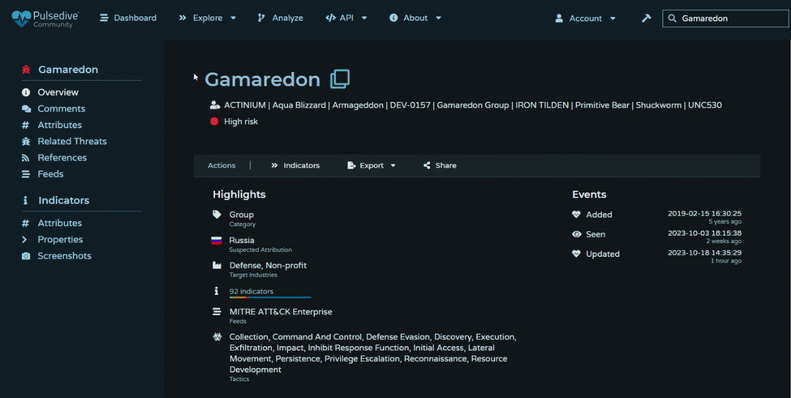Click the Feeds list icon
Viewport: 791px width, 398px height.
coord(26,174)
